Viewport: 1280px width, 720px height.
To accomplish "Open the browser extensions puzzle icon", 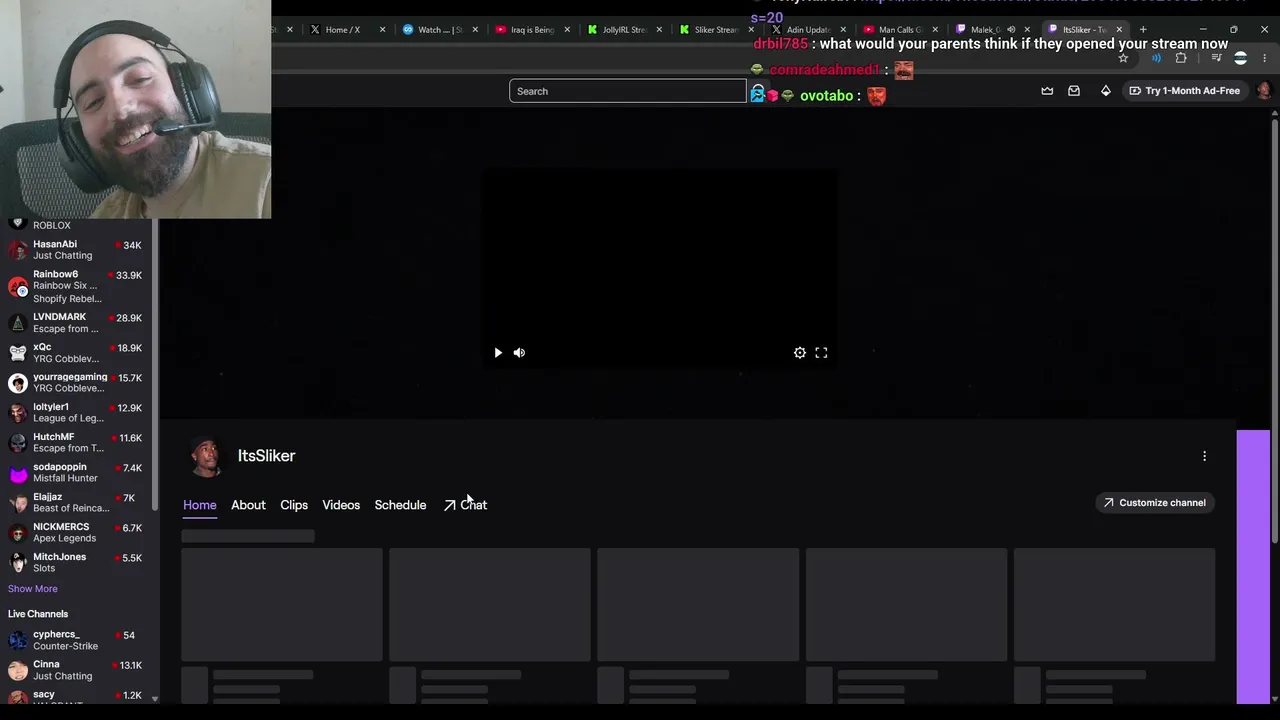I will coord(1181,58).
